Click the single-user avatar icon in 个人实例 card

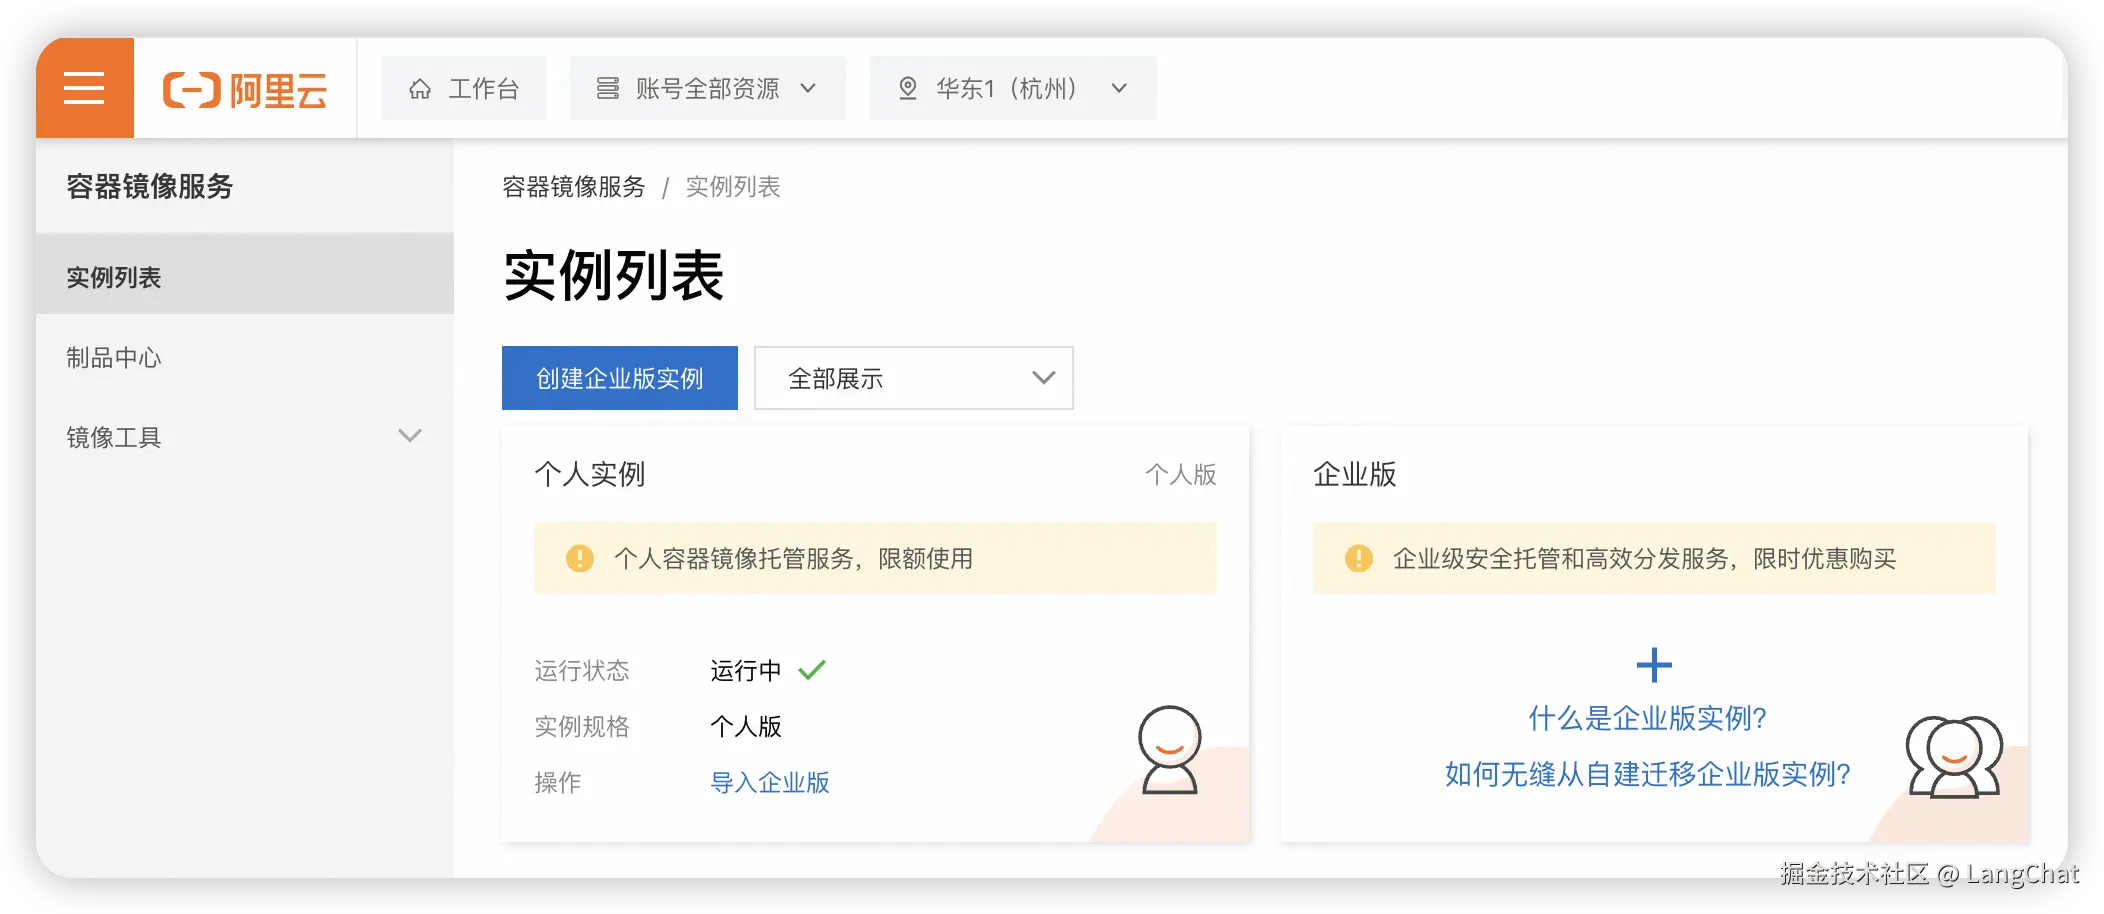point(1169,750)
